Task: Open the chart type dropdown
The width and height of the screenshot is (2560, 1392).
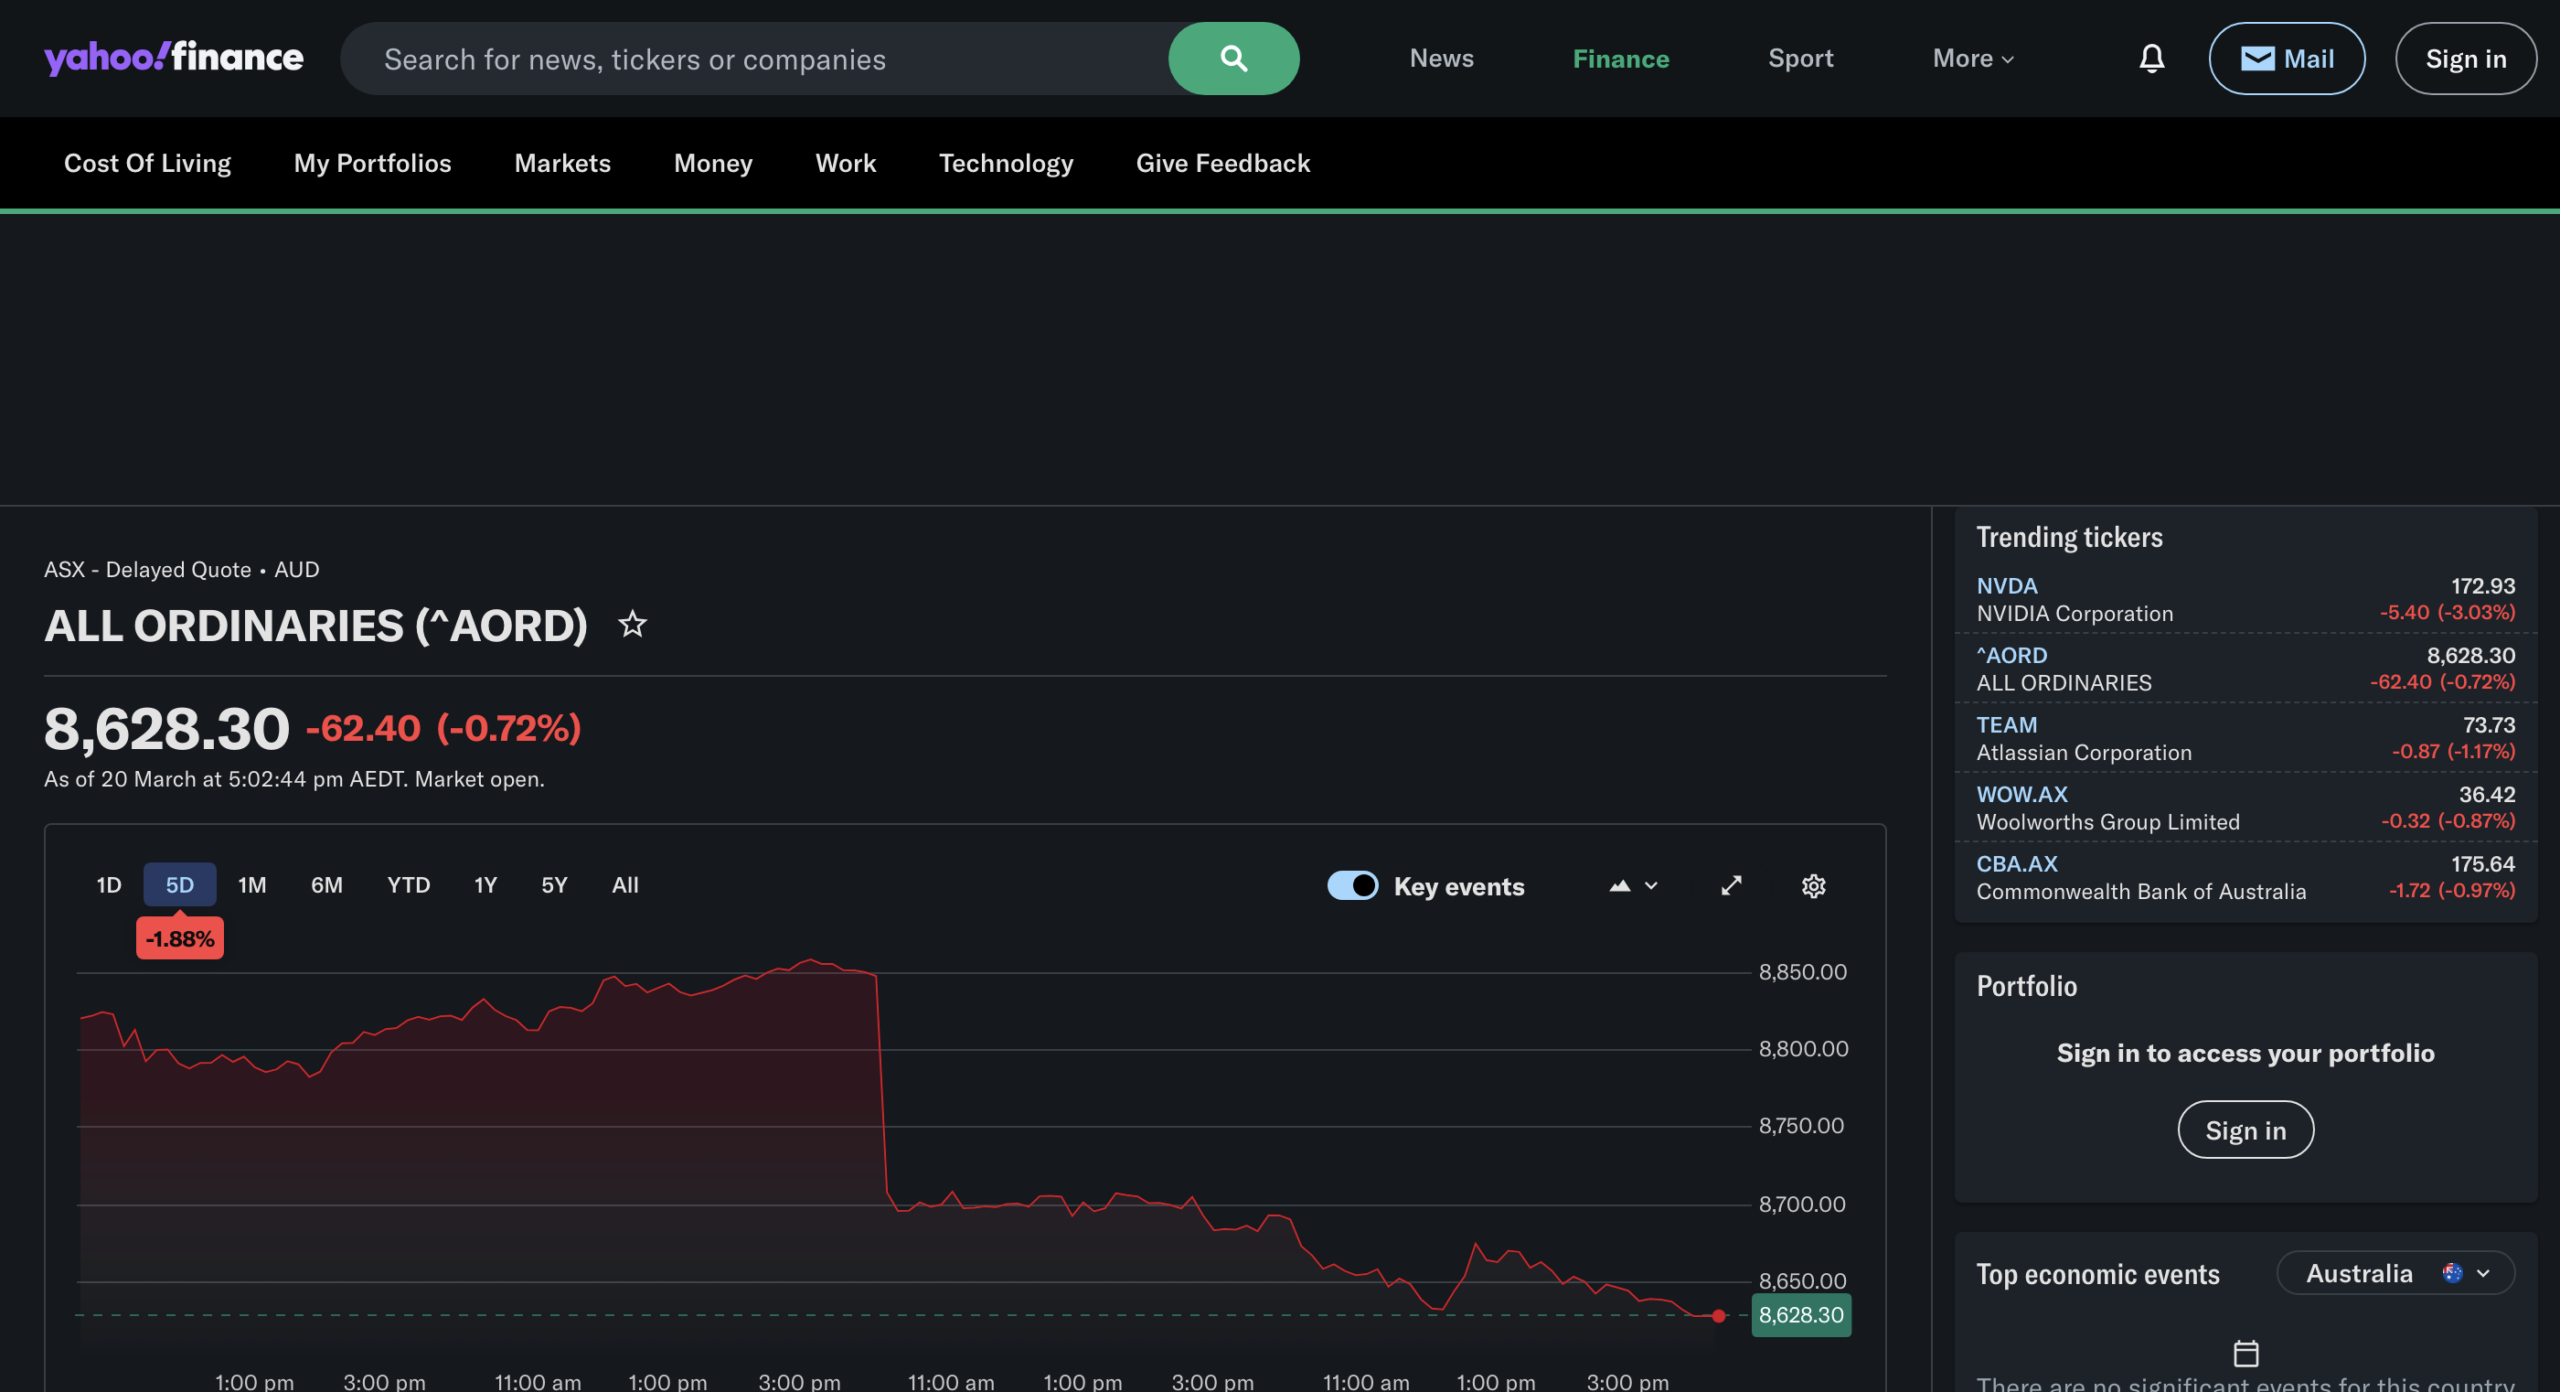Action: click(1634, 886)
